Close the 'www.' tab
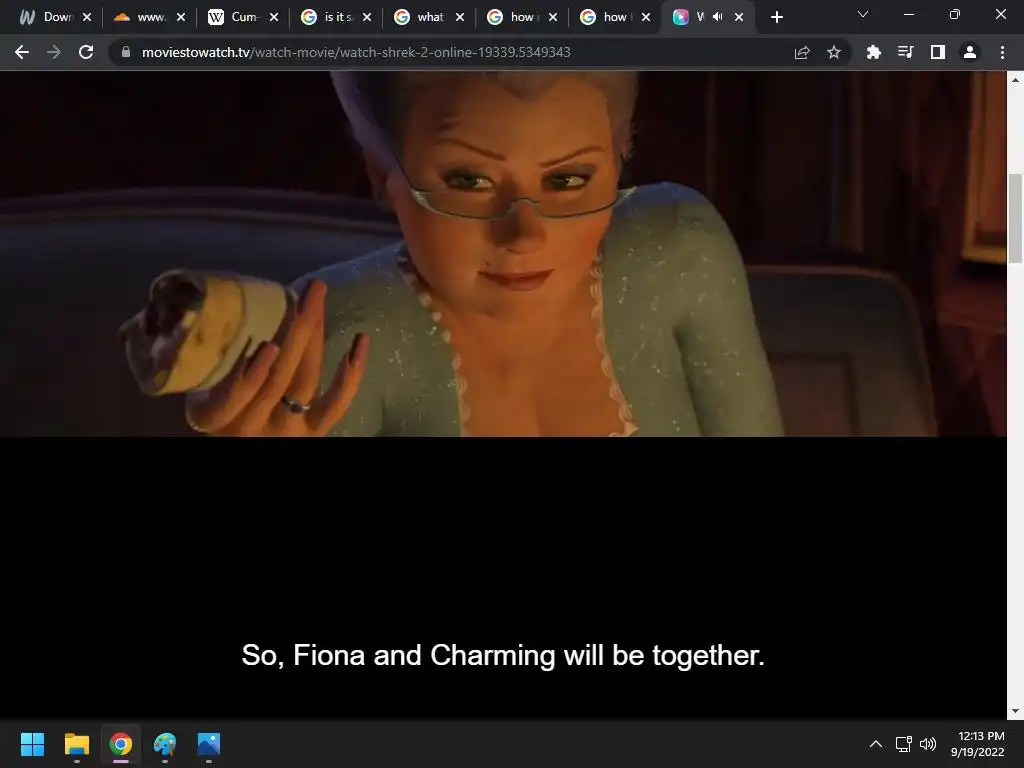Screen dimensions: 1024x768 (181, 17)
